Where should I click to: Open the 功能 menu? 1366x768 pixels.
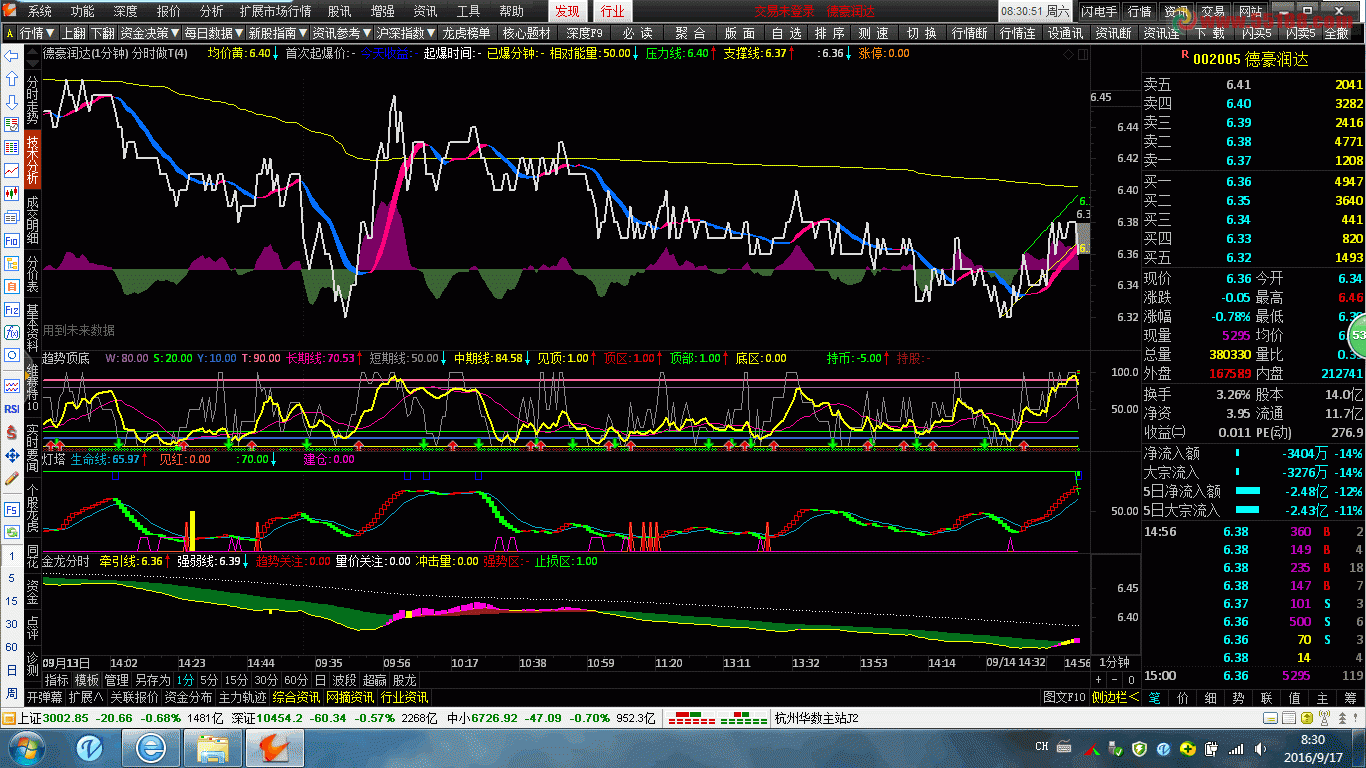tap(83, 11)
